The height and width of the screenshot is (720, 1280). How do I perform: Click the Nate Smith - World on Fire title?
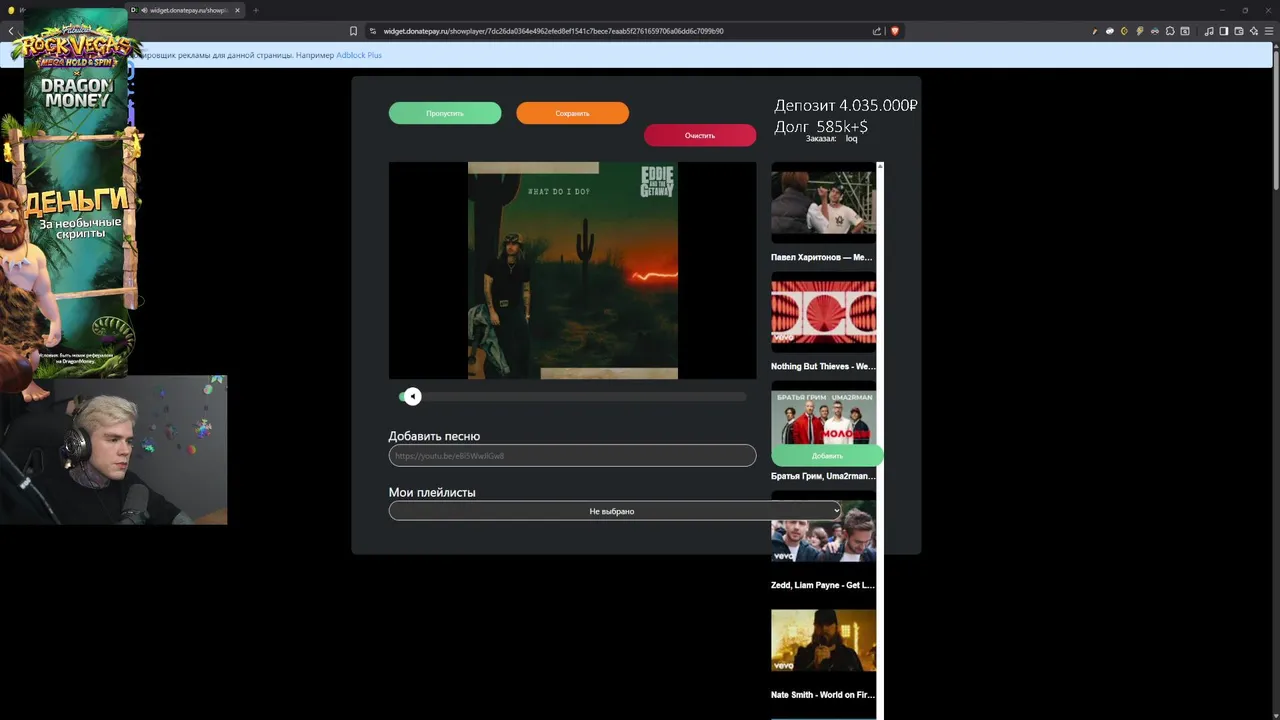[x=822, y=695]
